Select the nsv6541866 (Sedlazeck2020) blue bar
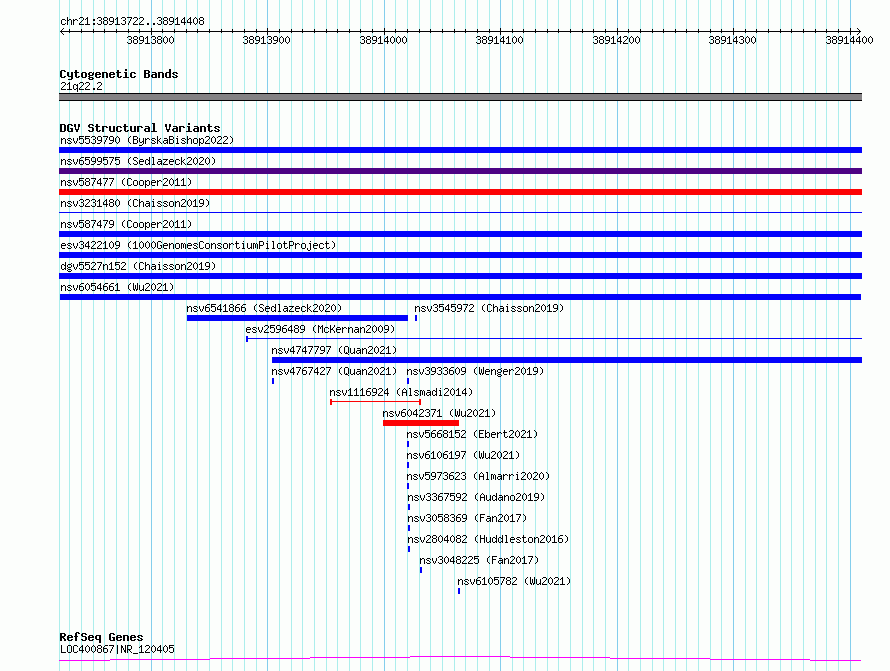Image resolution: width=890 pixels, height=671 pixels. tap(297, 318)
